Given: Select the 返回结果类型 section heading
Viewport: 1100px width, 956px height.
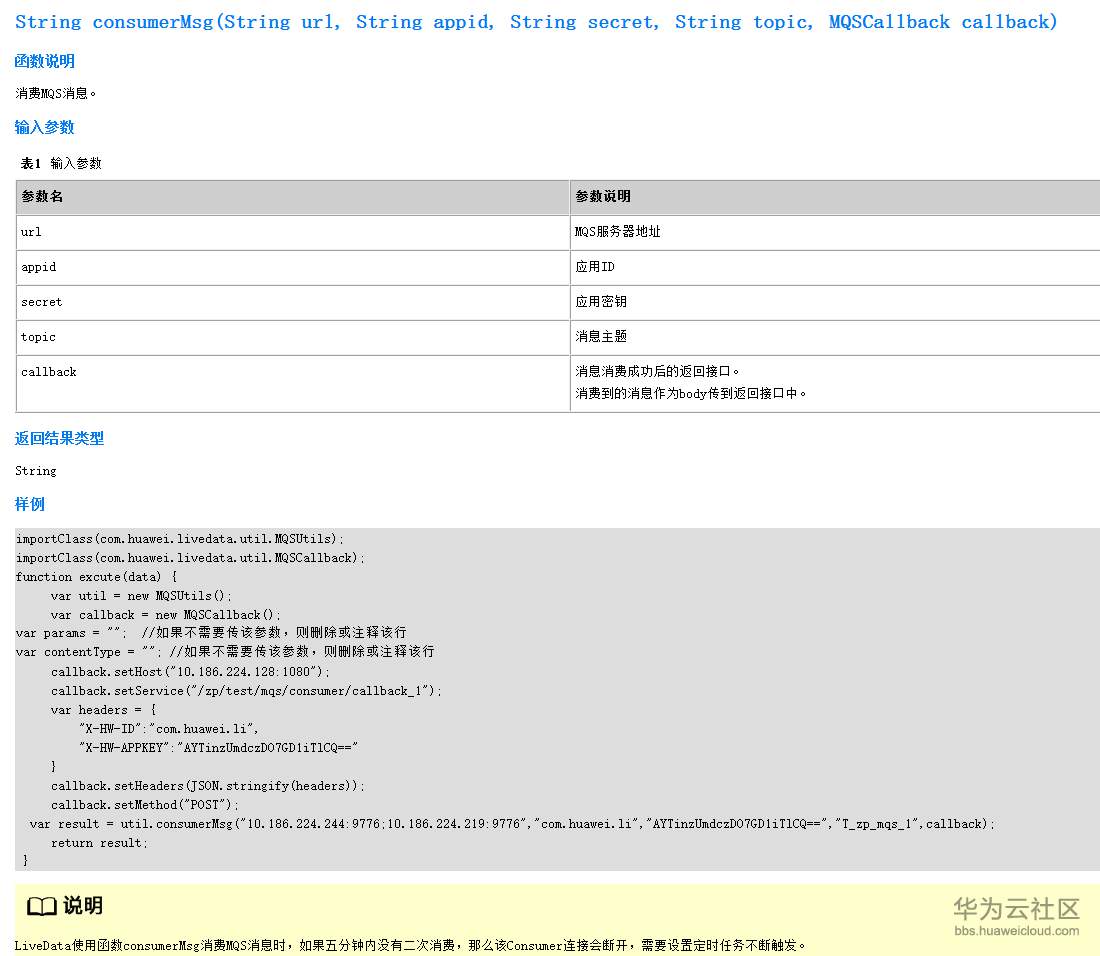Looking at the screenshot, I should (x=60, y=439).
